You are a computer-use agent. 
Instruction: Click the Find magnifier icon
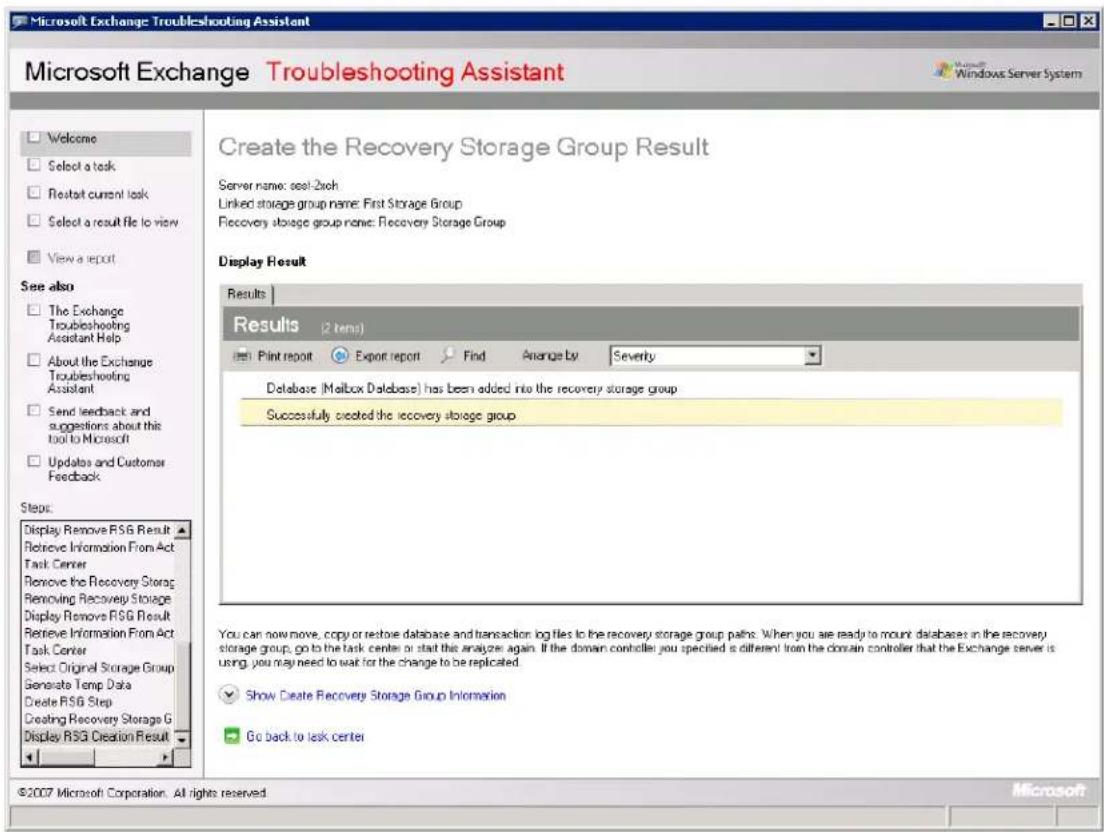[x=448, y=355]
